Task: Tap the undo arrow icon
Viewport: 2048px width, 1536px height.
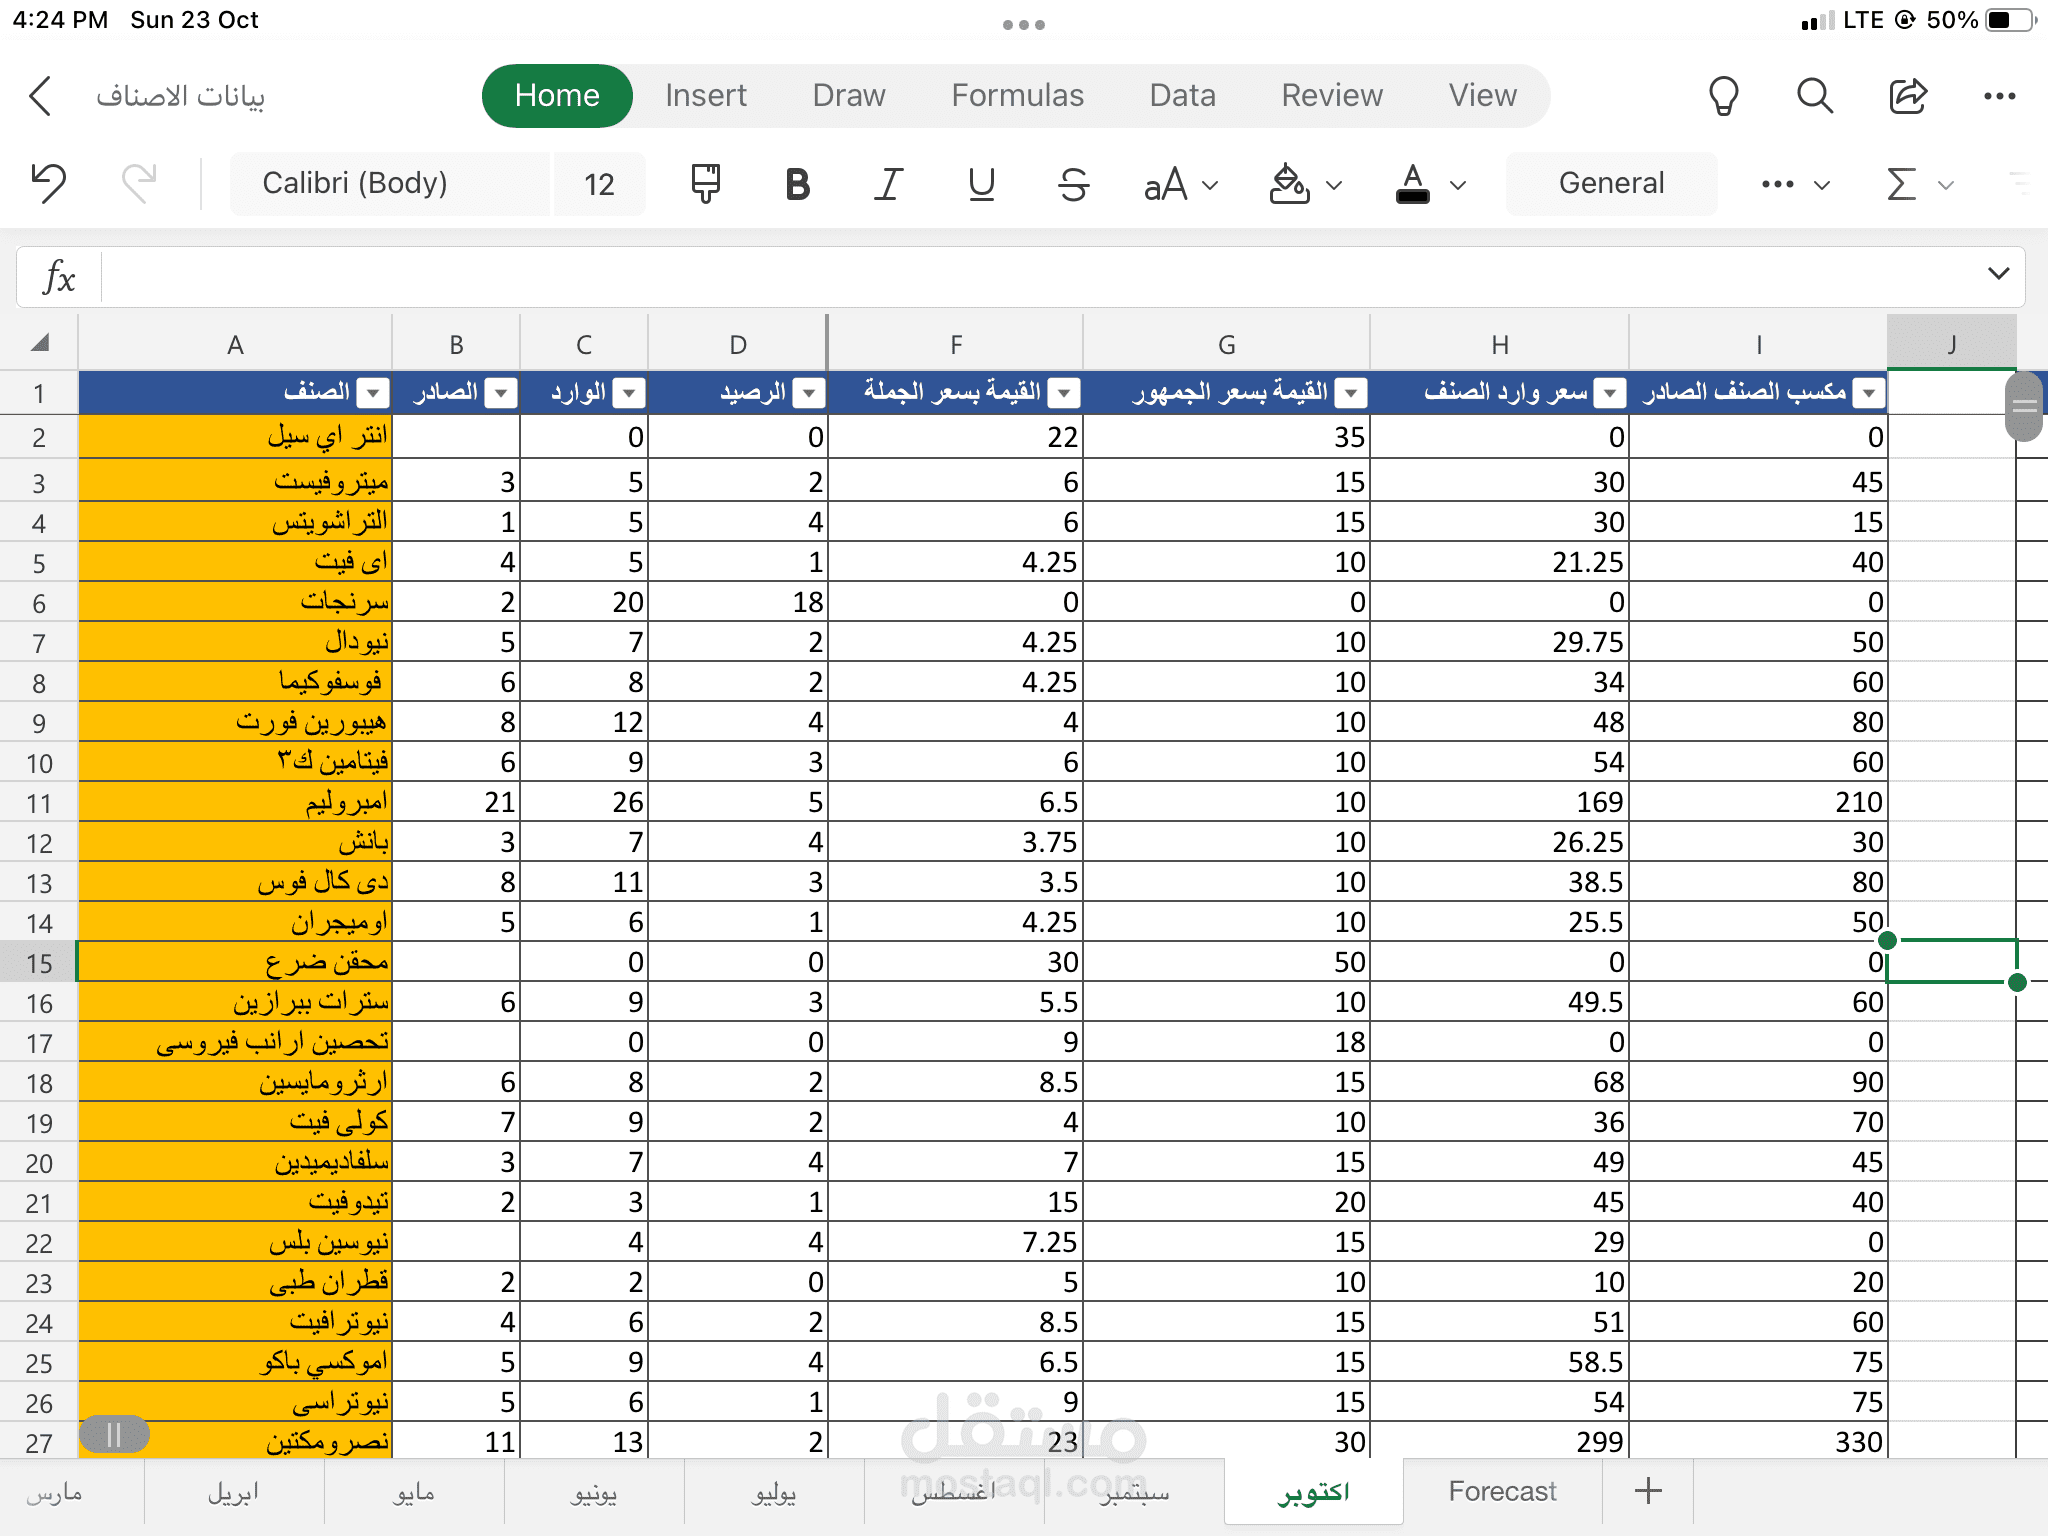Action: (x=48, y=183)
